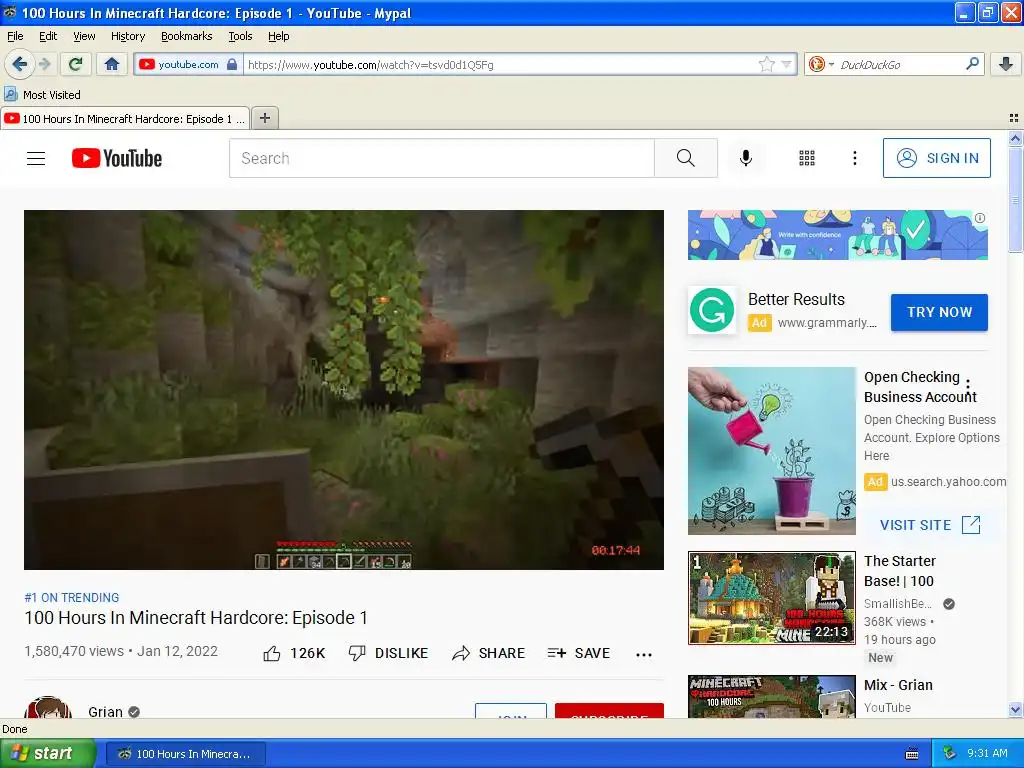Open the Help menu
The height and width of the screenshot is (768, 1024).
278,36
